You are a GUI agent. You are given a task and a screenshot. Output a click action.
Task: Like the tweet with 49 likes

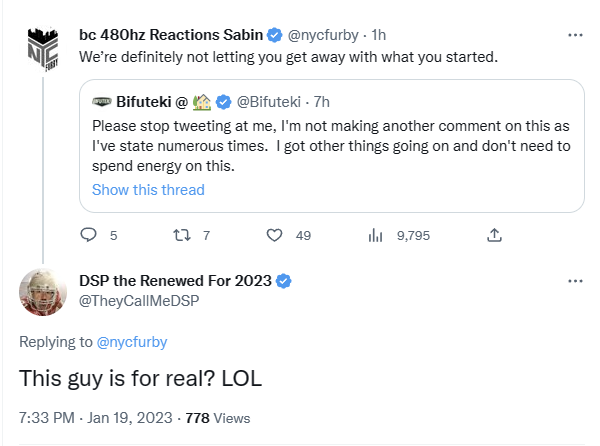[274, 235]
